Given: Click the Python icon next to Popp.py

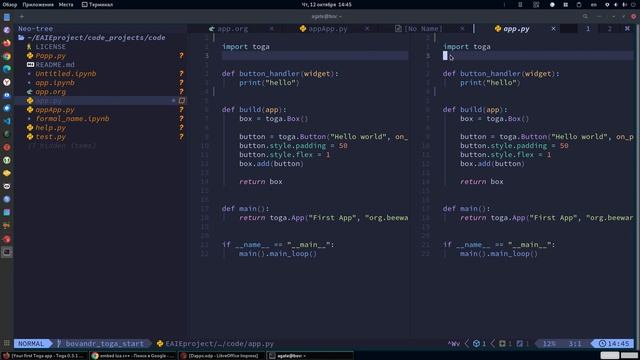Looking at the screenshot, I should 30,56.
